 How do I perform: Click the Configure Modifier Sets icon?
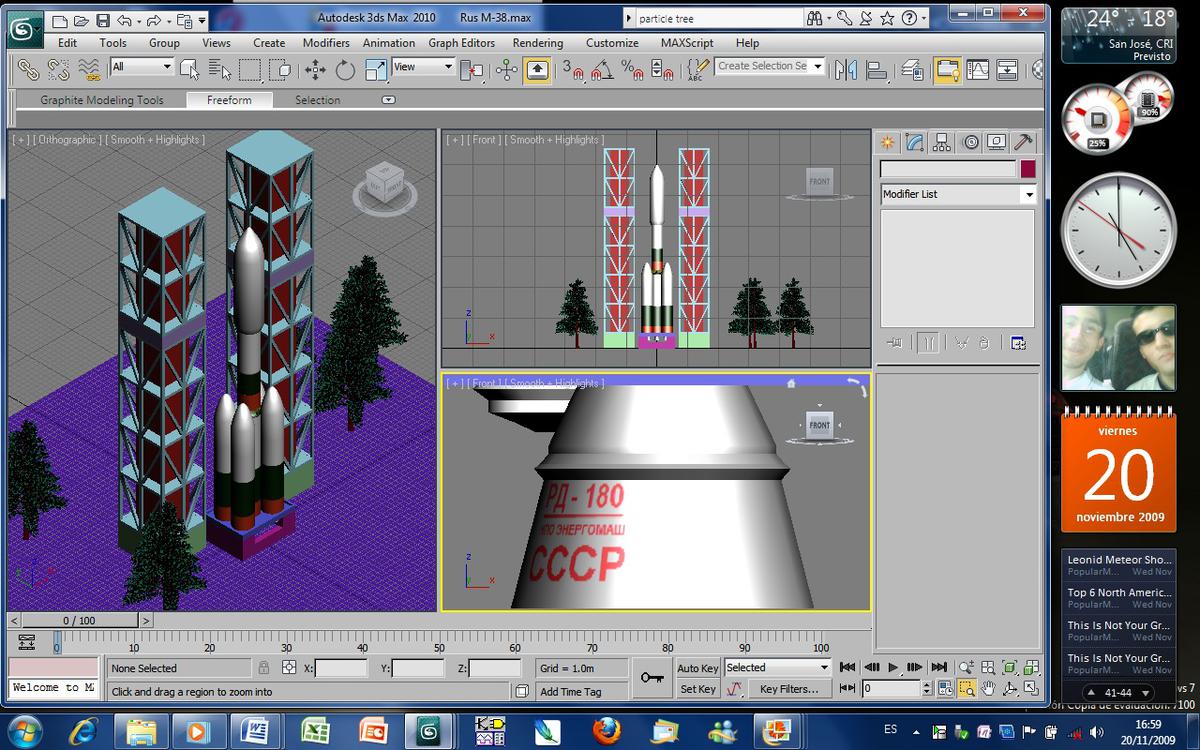click(x=1018, y=342)
